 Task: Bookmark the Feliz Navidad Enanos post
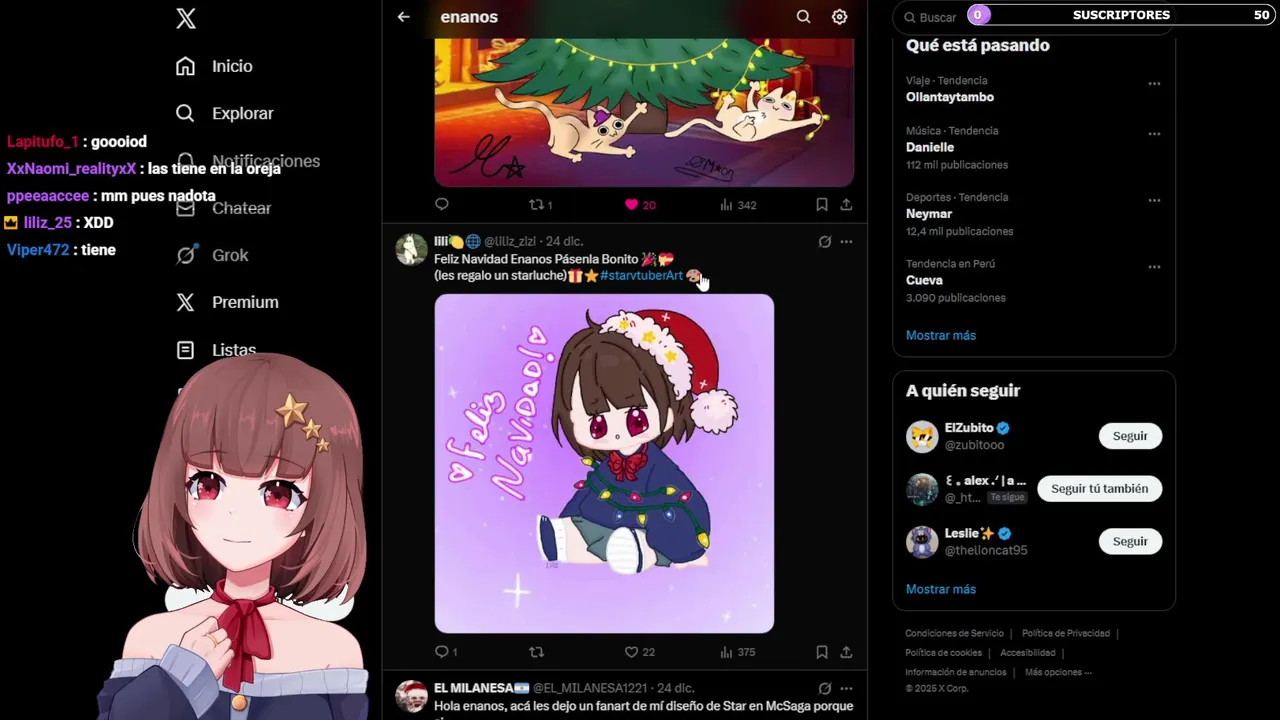tap(821, 652)
